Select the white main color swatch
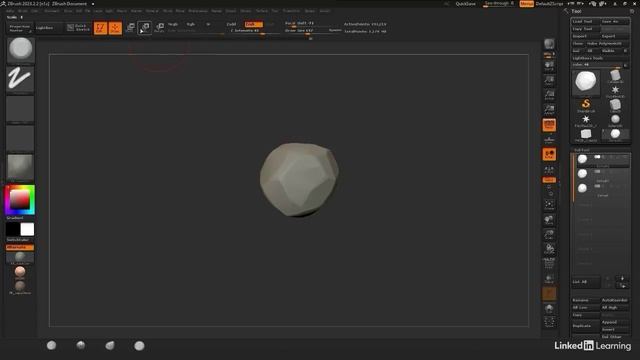The image size is (640, 360). (x=27, y=229)
